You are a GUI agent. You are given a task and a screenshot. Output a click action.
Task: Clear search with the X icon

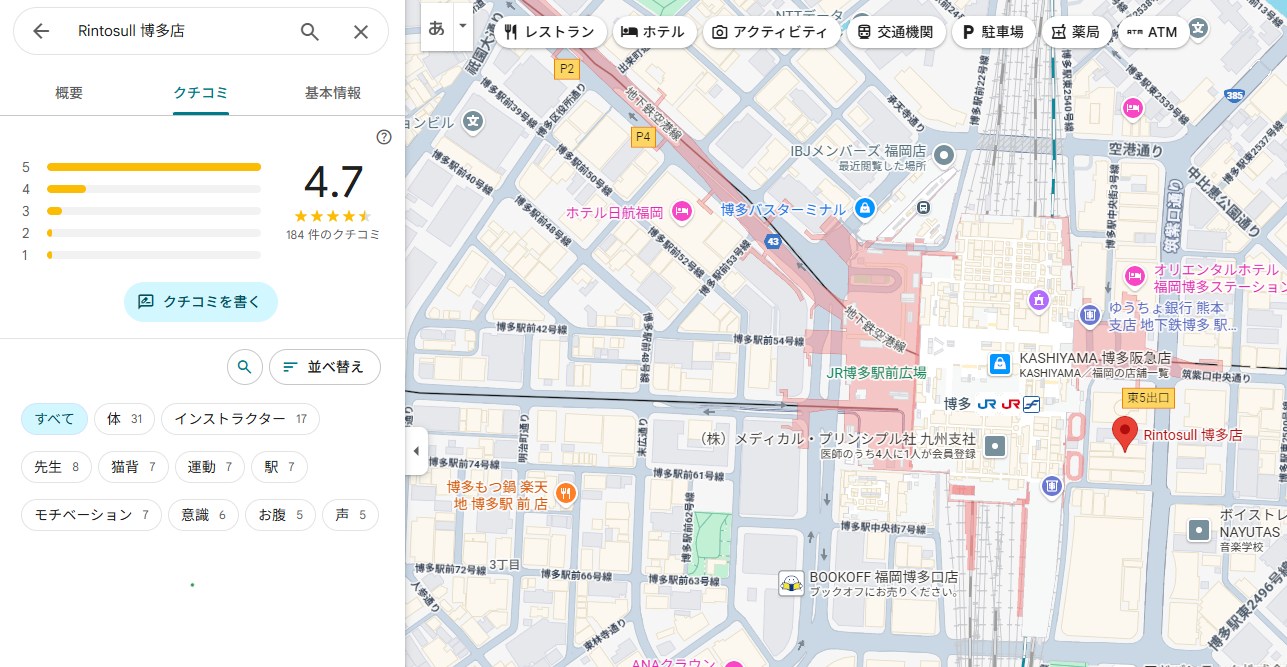click(361, 31)
